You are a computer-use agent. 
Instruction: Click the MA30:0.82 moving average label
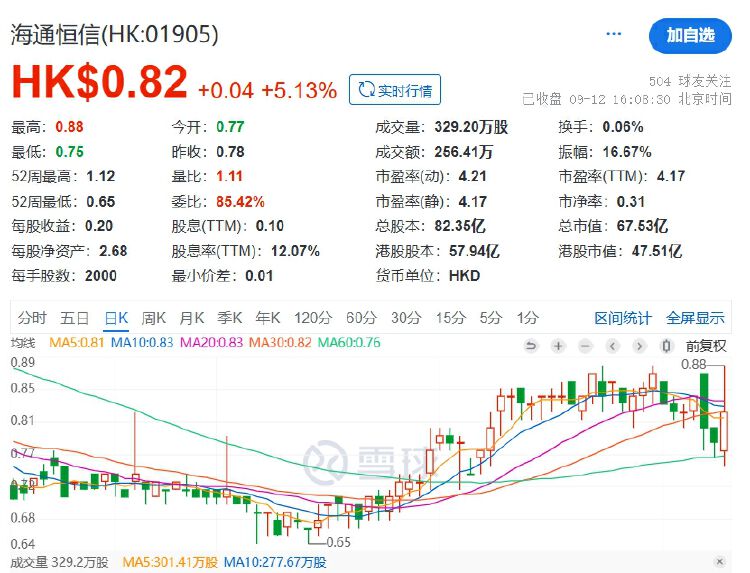(280, 342)
